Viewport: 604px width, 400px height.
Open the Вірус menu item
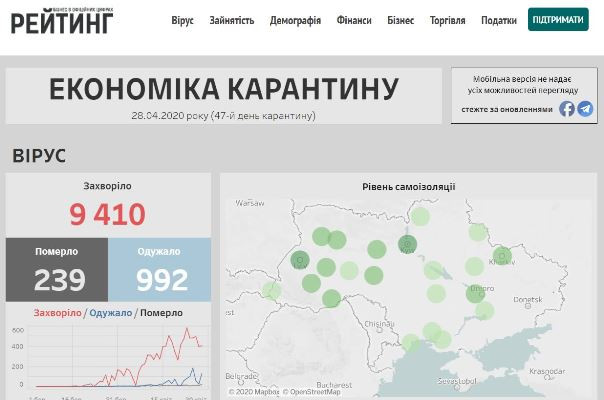coord(182,20)
